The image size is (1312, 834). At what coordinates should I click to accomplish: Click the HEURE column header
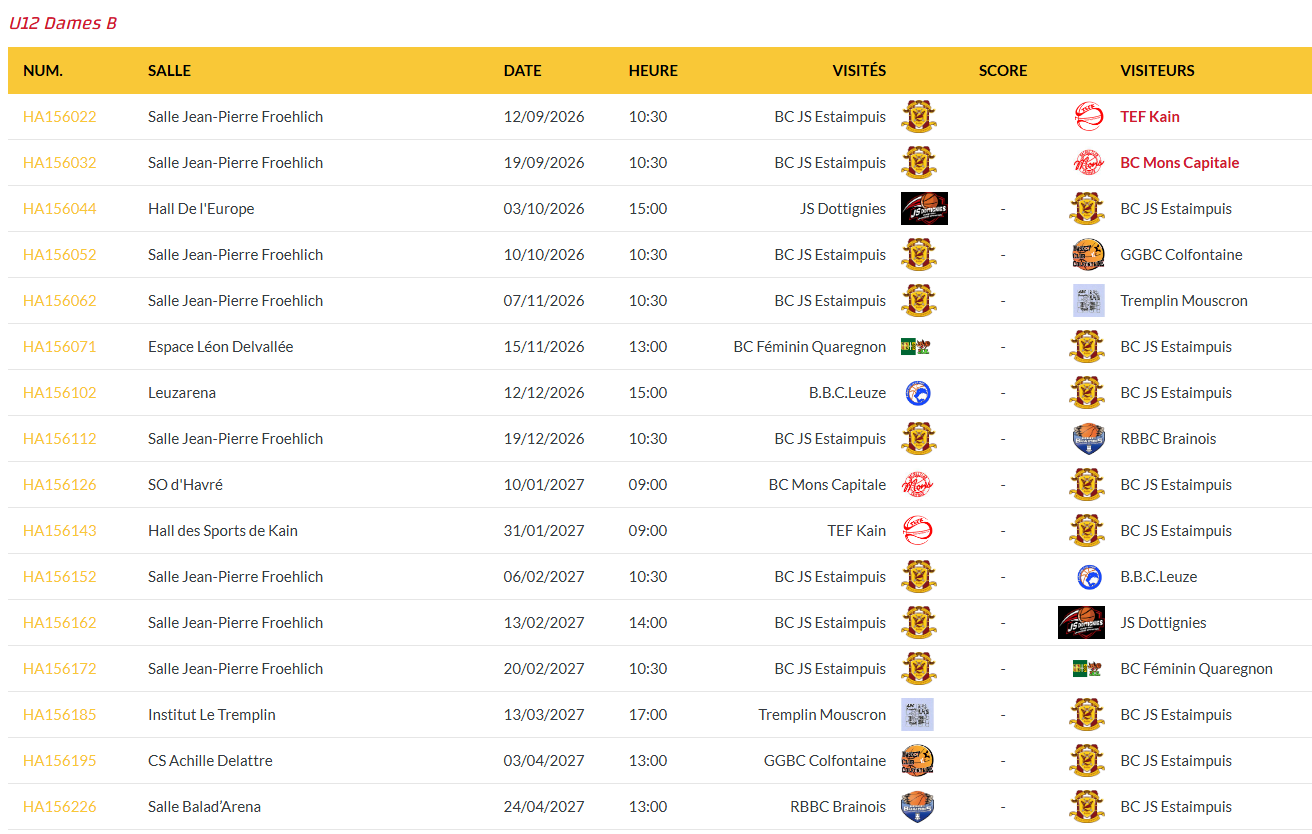[x=653, y=71]
